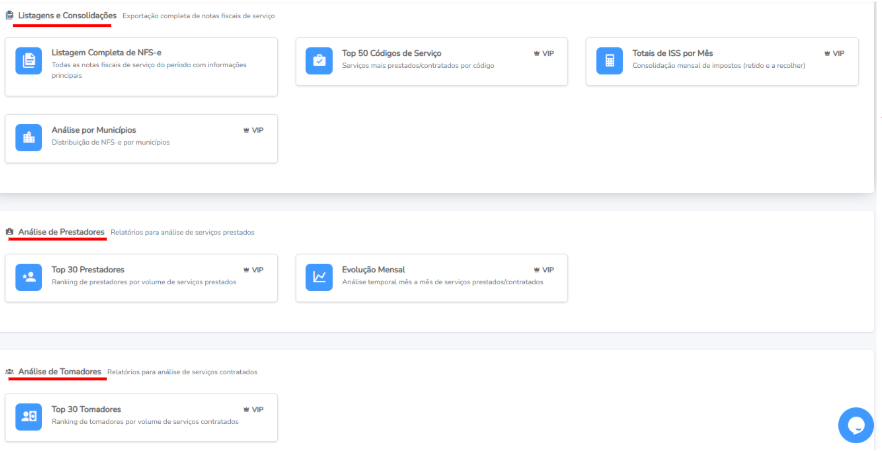Click the Top 30 Prestadores people icon
The width and height of the screenshot is (882, 451).
click(x=29, y=277)
